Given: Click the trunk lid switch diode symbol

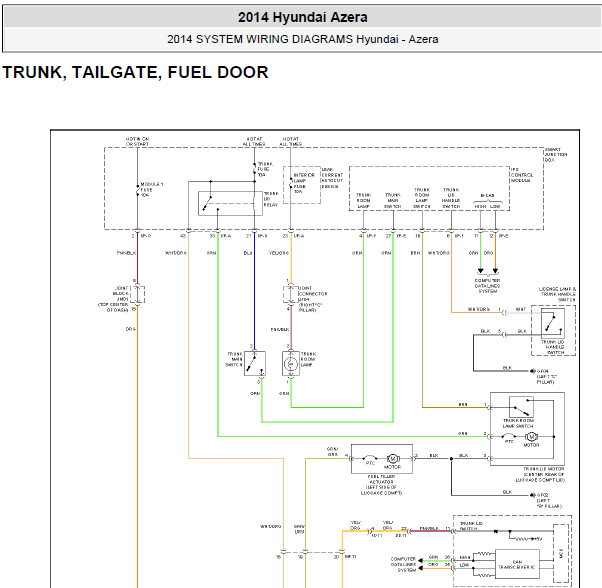Looking at the screenshot, I should (496, 532).
